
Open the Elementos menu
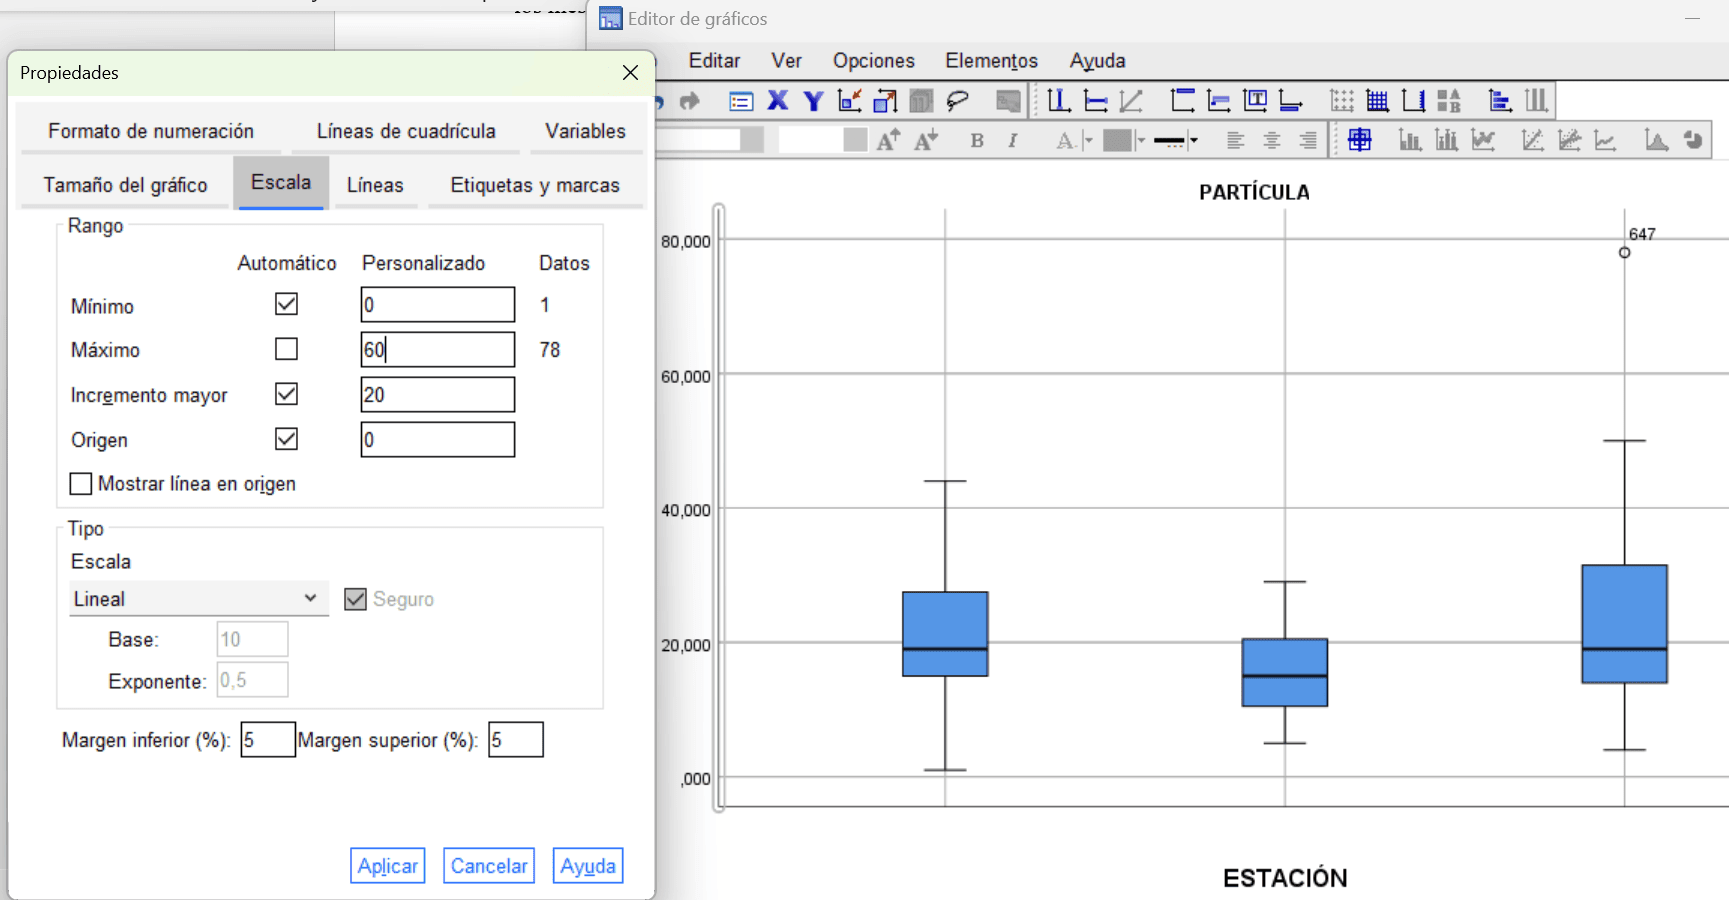(x=991, y=61)
